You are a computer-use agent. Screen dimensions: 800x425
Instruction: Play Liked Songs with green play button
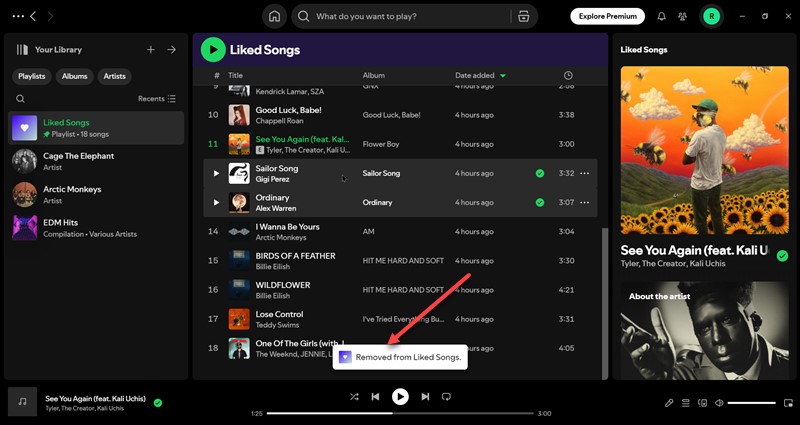pos(213,49)
